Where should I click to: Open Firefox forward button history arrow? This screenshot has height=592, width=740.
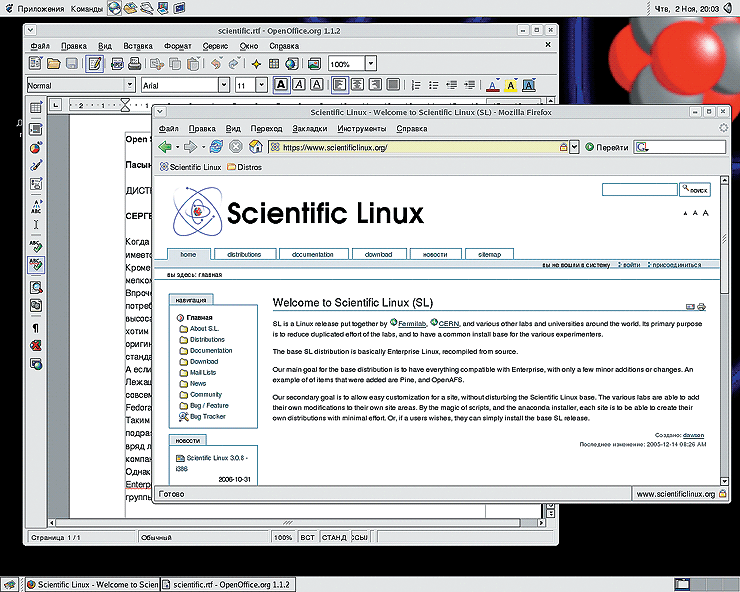click(203, 147)
